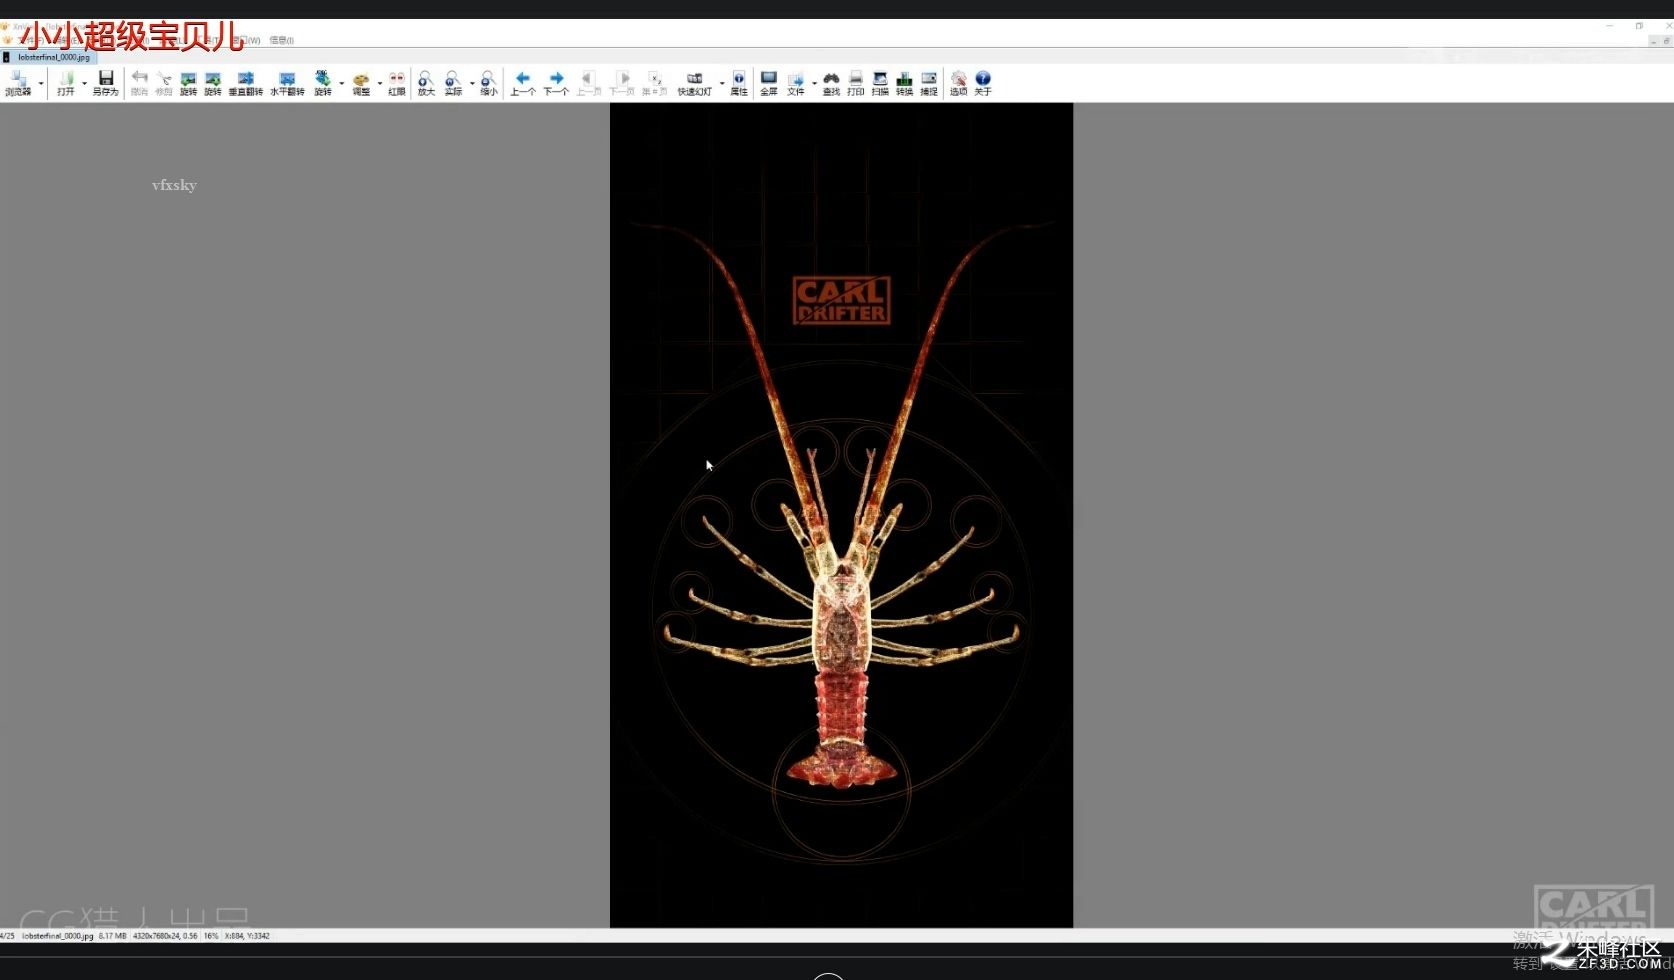The height and width of the screenshot is (980, 1674).
Task: Expand the 打开 recent files arrow
Action: coord(84,83)
